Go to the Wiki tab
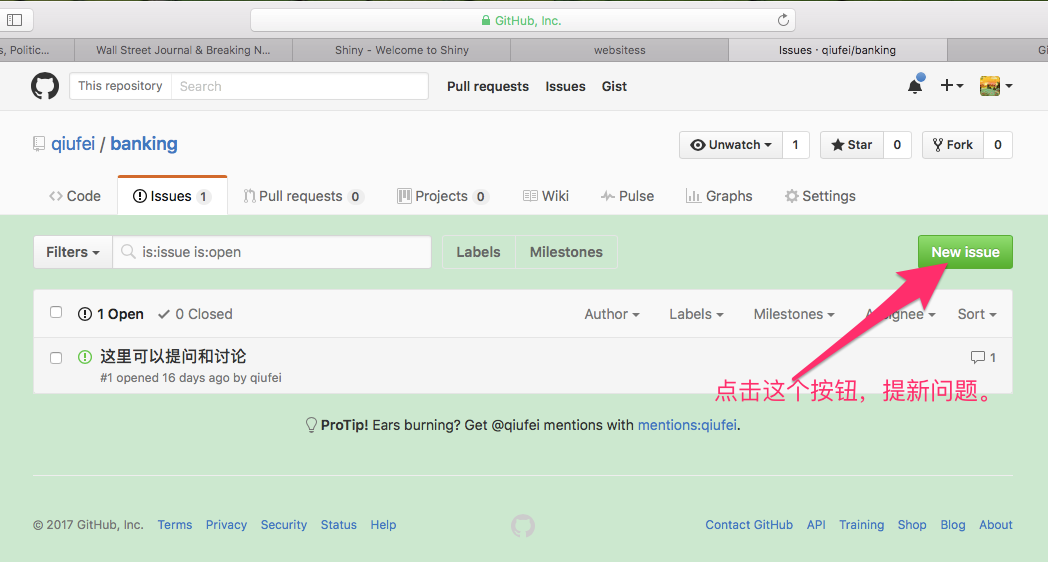The width and height of the screenshot is (1048, 562). 546,196
